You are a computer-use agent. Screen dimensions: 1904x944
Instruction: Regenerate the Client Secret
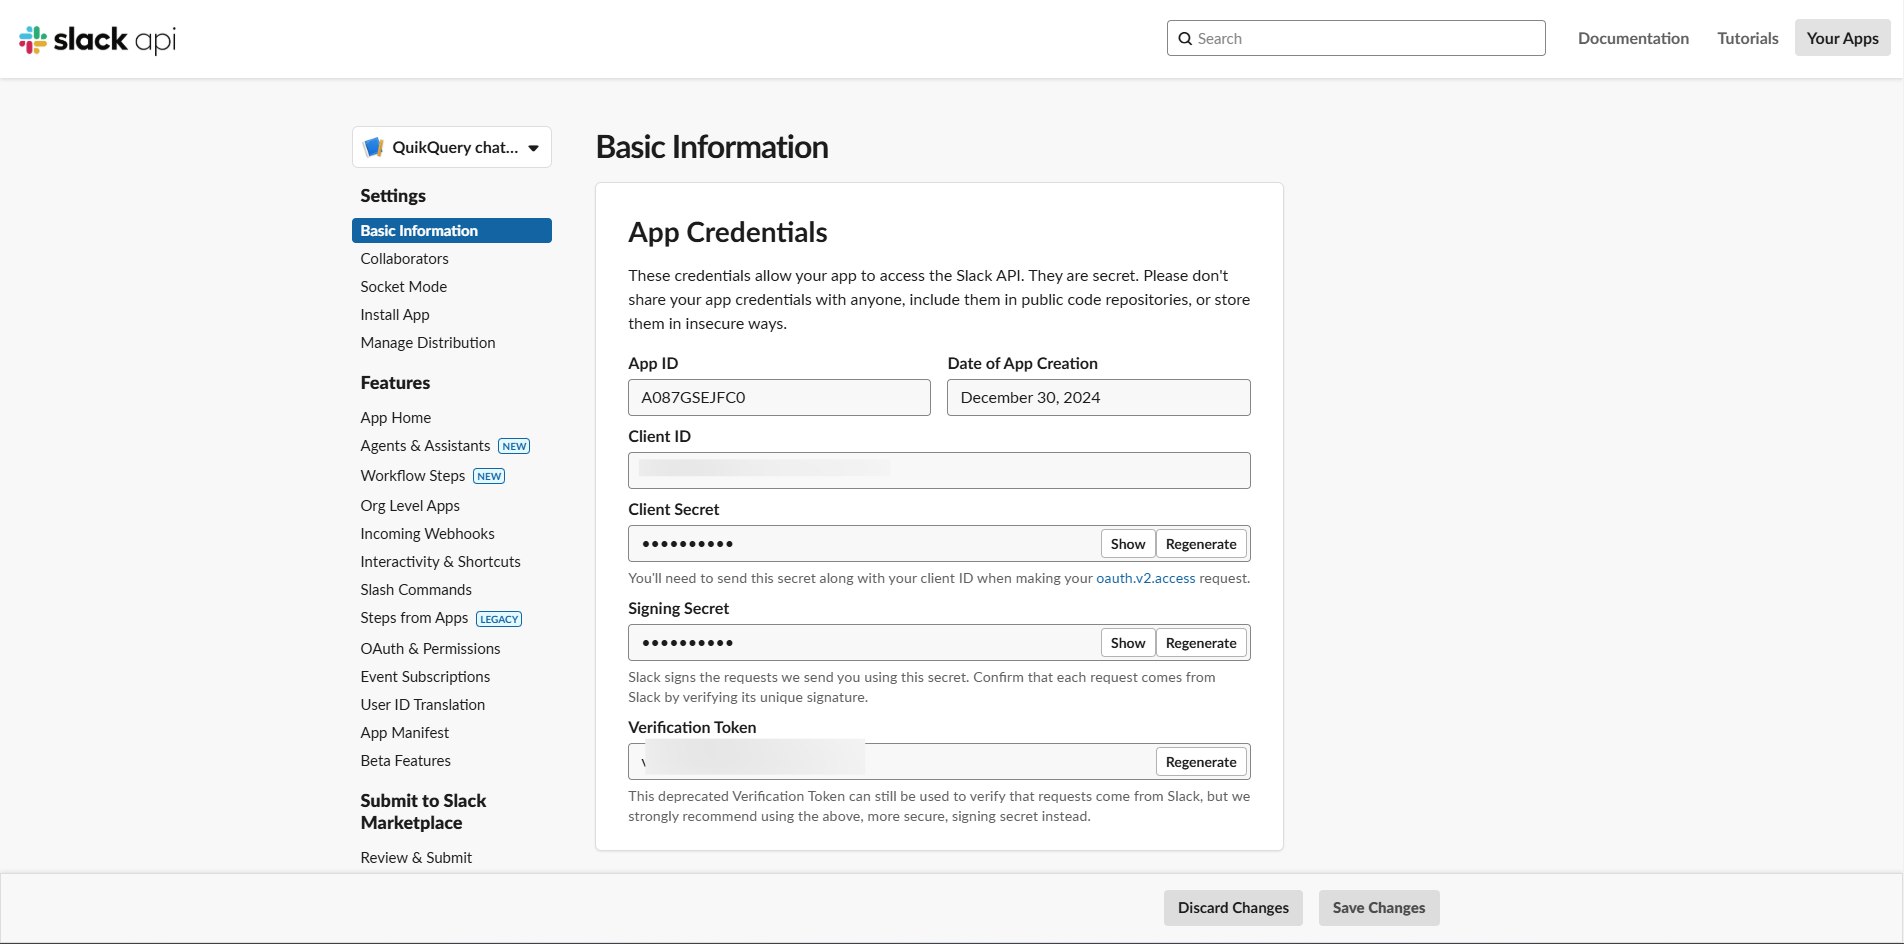pyautogui.click(x=1200, y=544)
